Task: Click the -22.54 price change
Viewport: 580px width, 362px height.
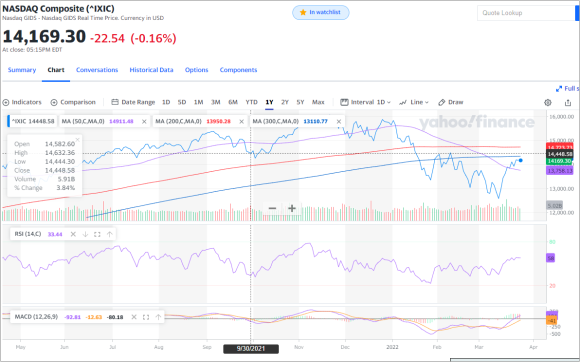Action: click(x=107, y=38)
